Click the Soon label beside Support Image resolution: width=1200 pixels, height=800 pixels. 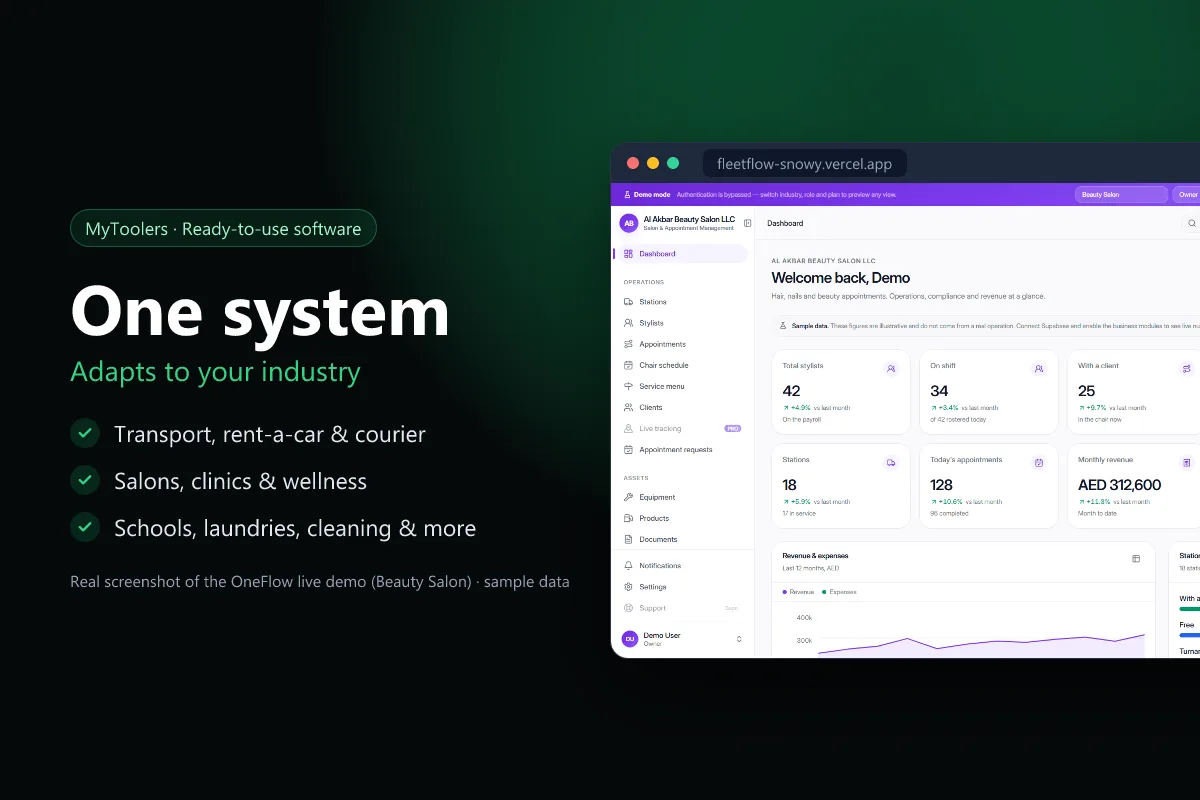[731, 608]
